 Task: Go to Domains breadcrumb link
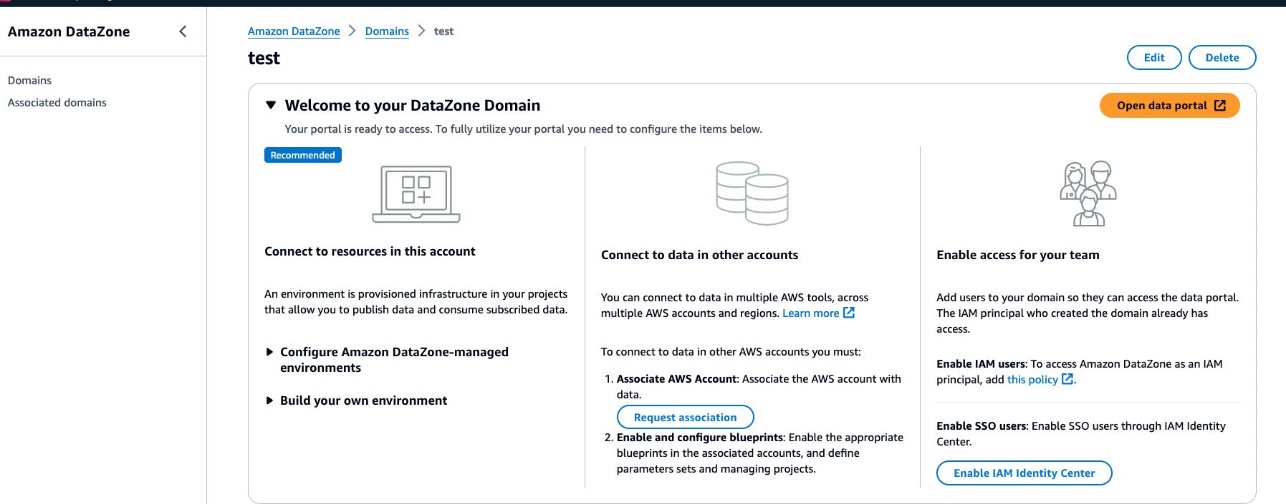387,31
